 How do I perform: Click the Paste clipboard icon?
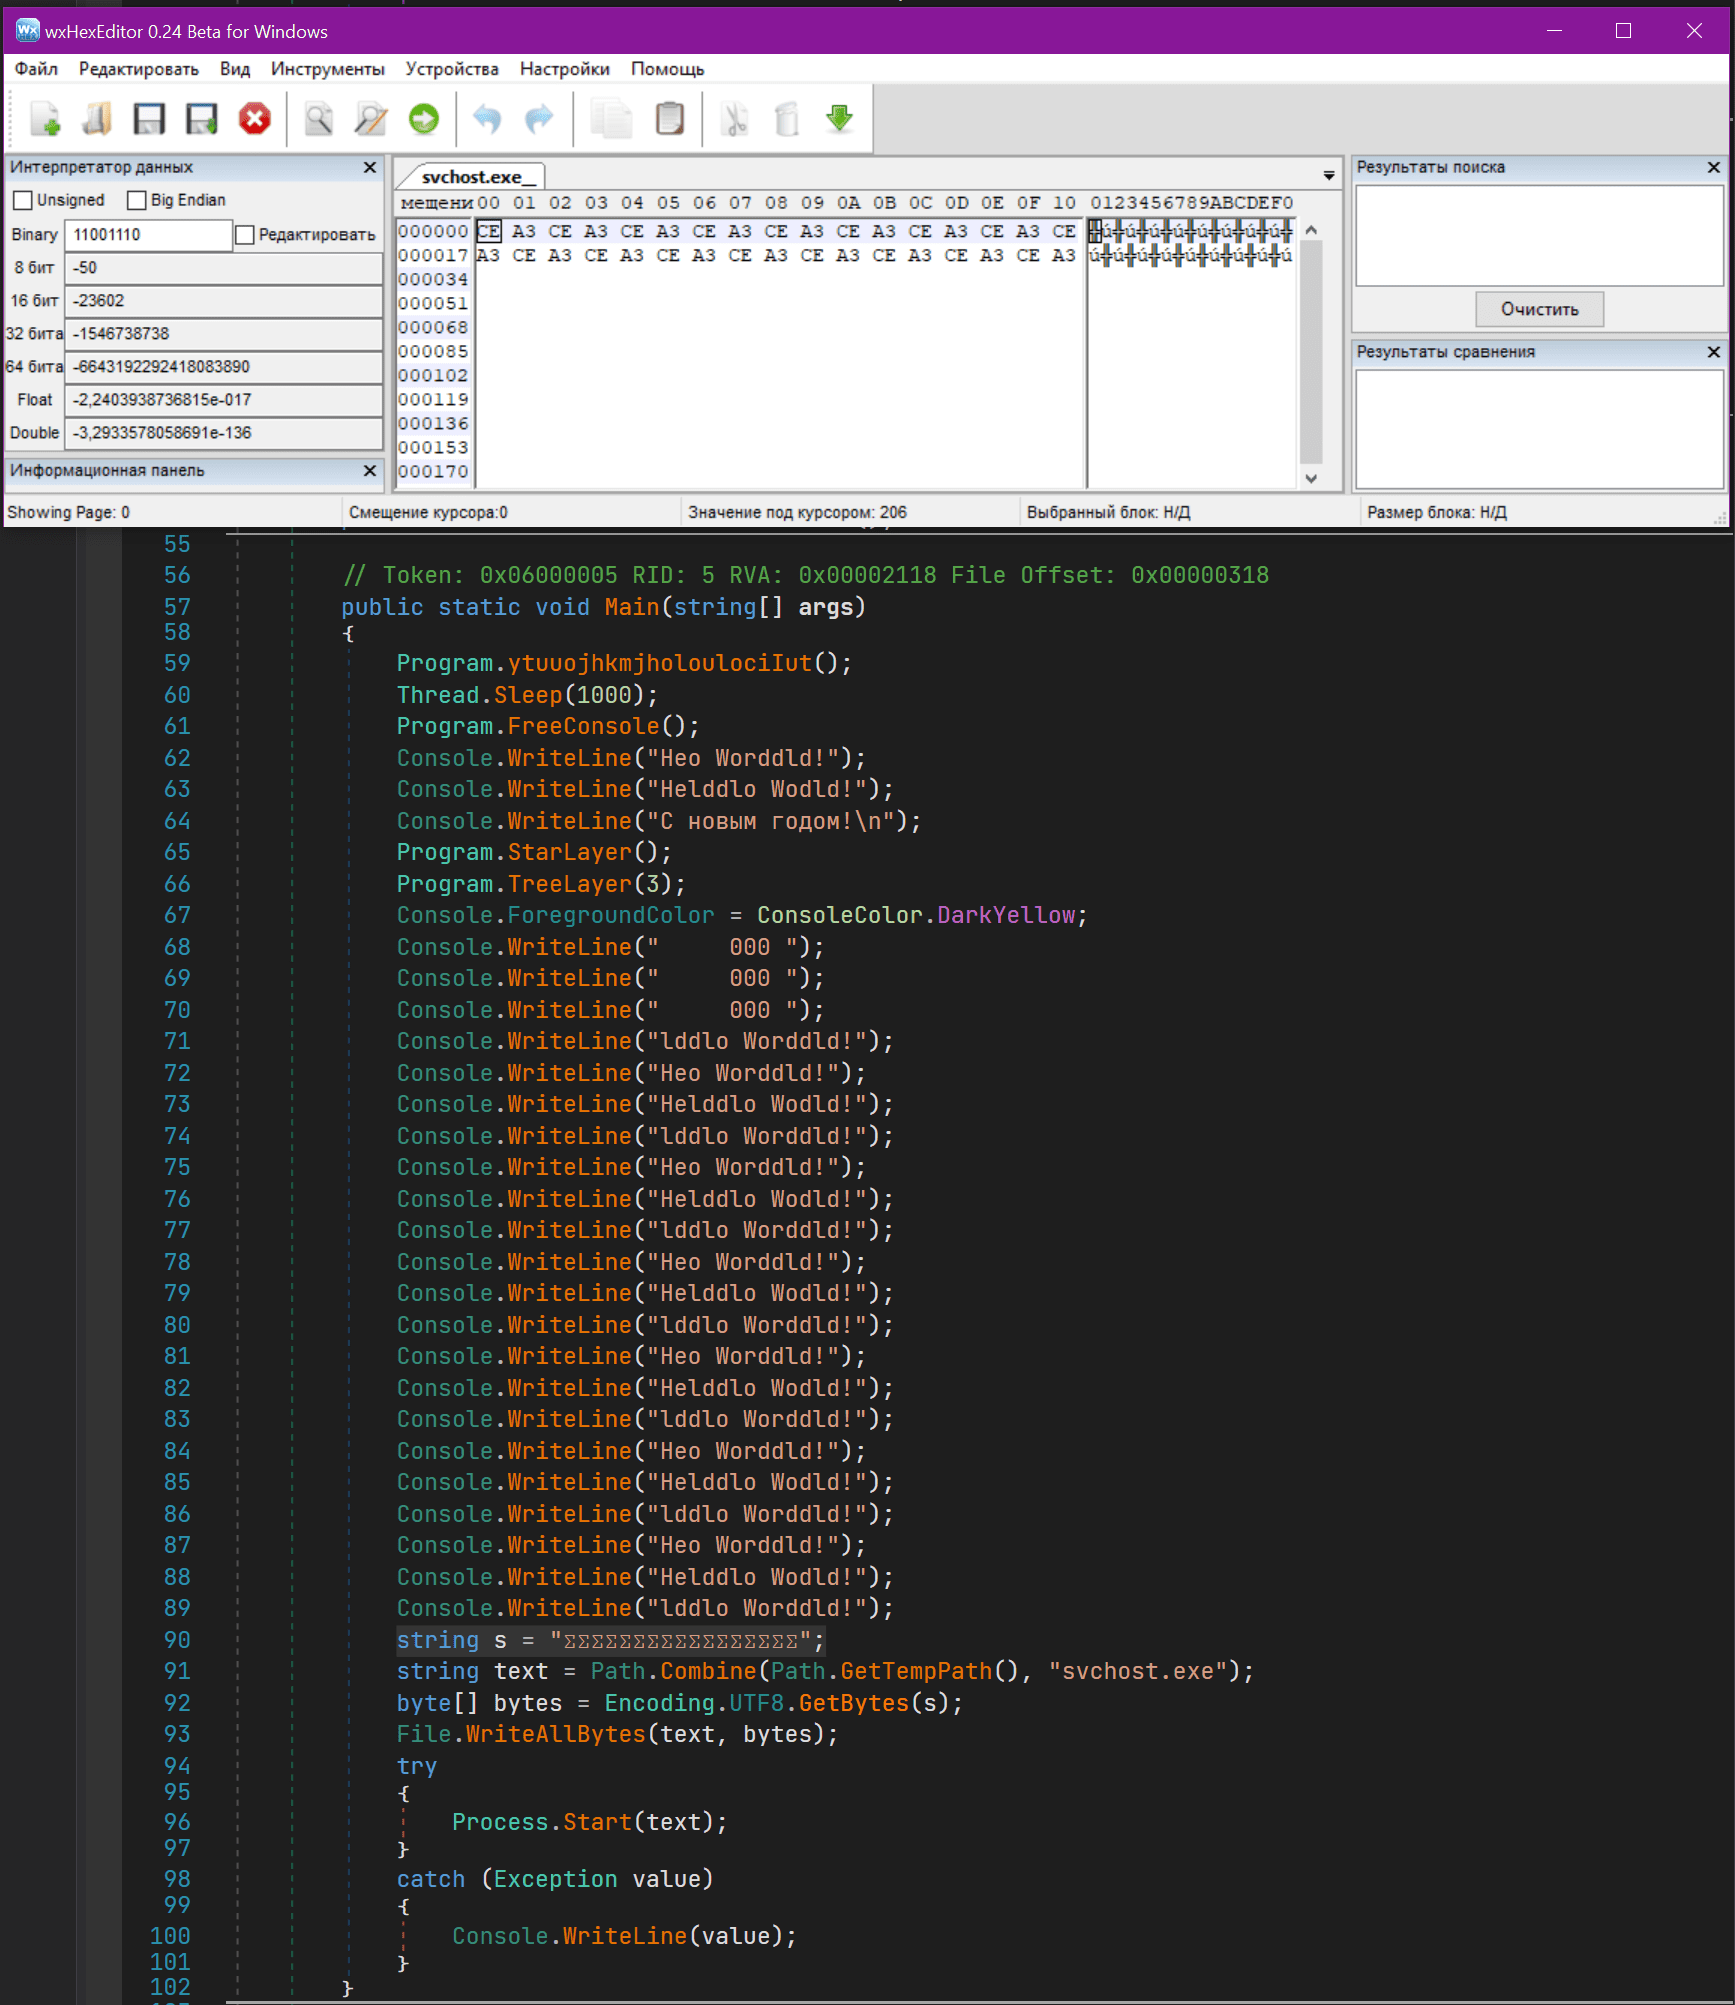coord(669,119)
